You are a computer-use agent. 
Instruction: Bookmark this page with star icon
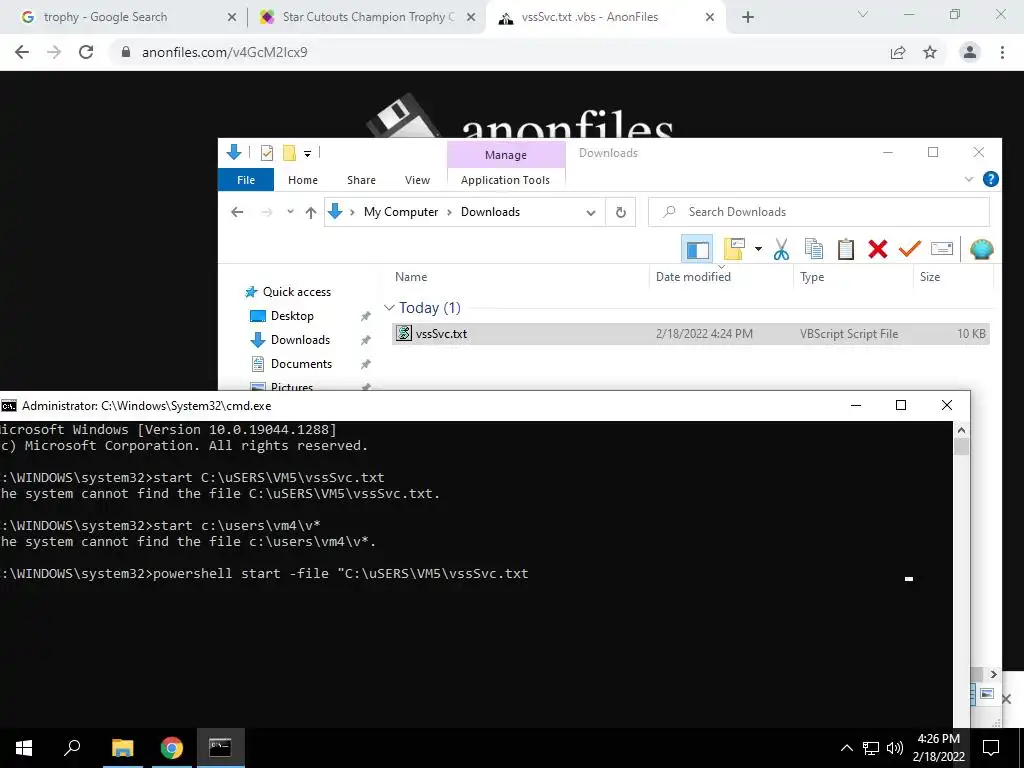click(x=930, y=52)
